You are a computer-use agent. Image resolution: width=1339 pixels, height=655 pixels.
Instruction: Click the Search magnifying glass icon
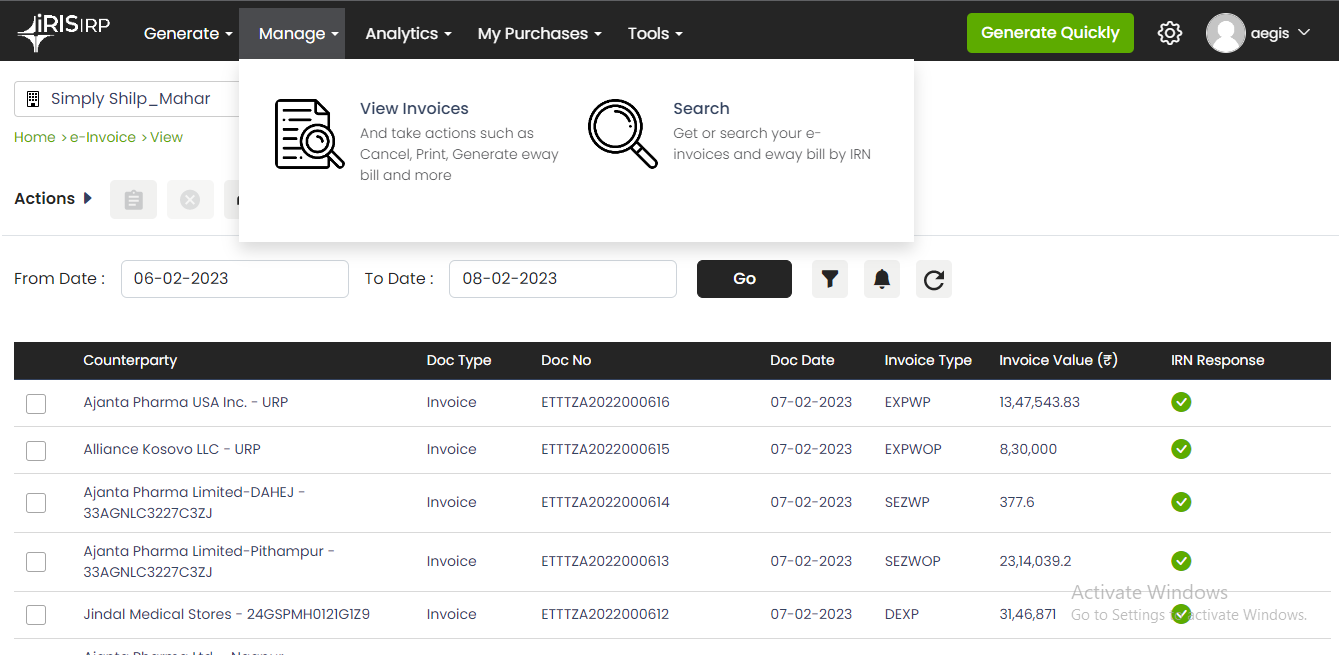622,134
